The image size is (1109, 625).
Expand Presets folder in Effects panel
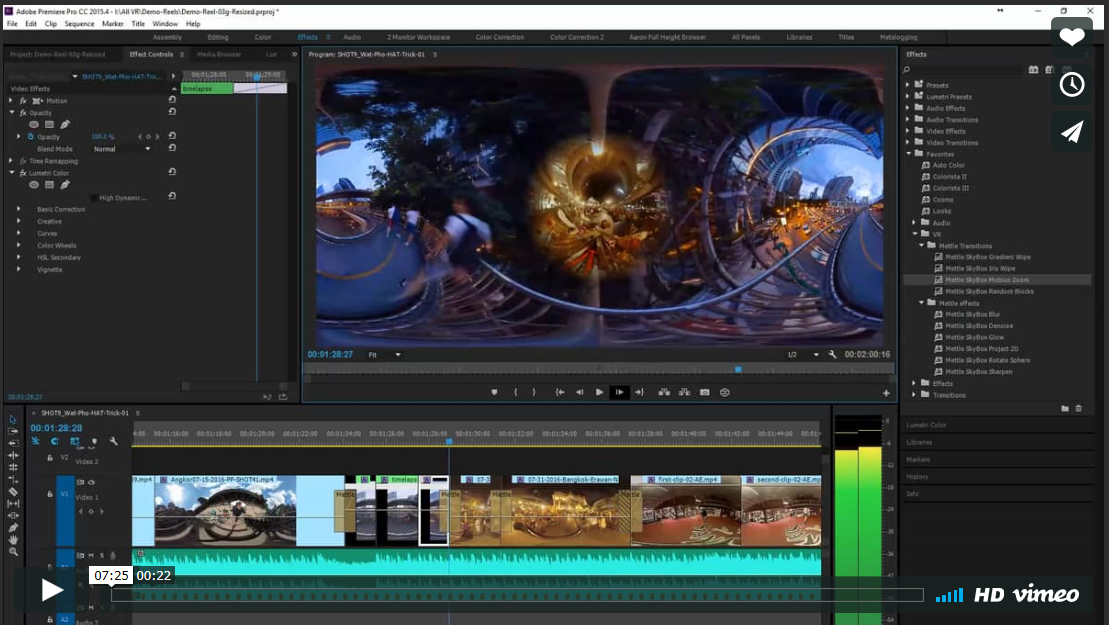click(x=908, y=85)
